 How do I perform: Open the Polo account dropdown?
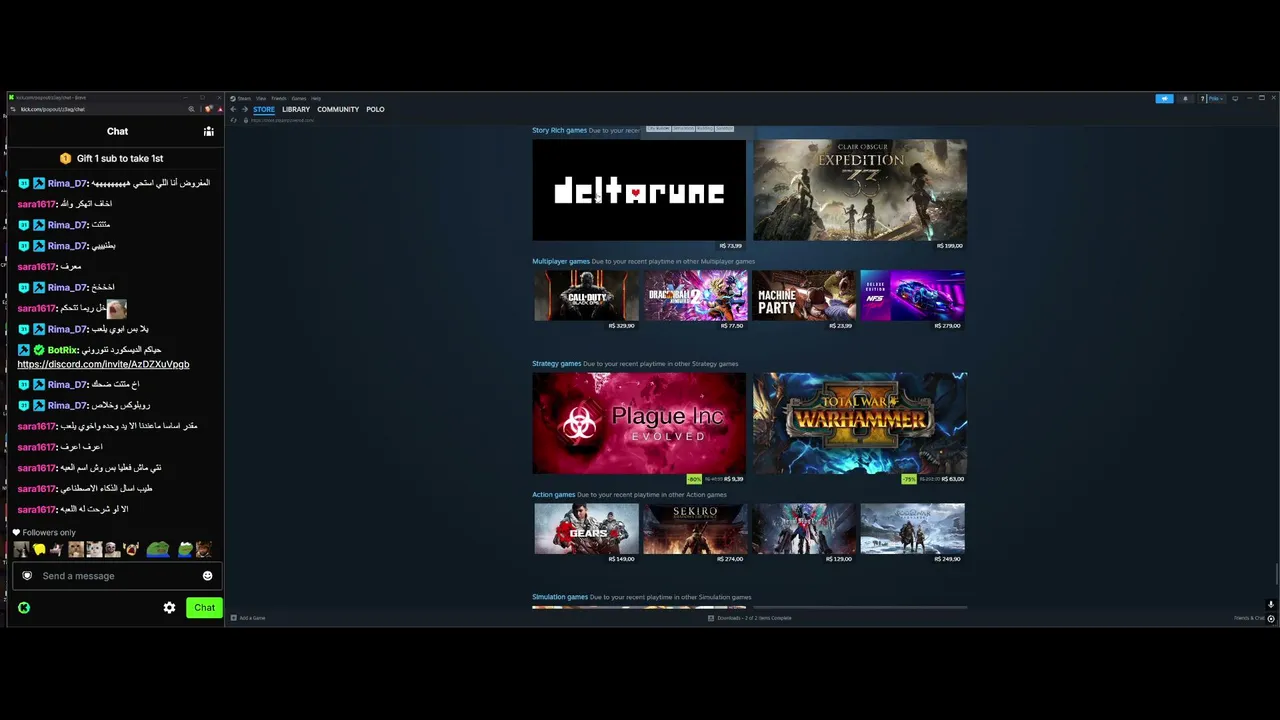click(x=1216, y=99)
